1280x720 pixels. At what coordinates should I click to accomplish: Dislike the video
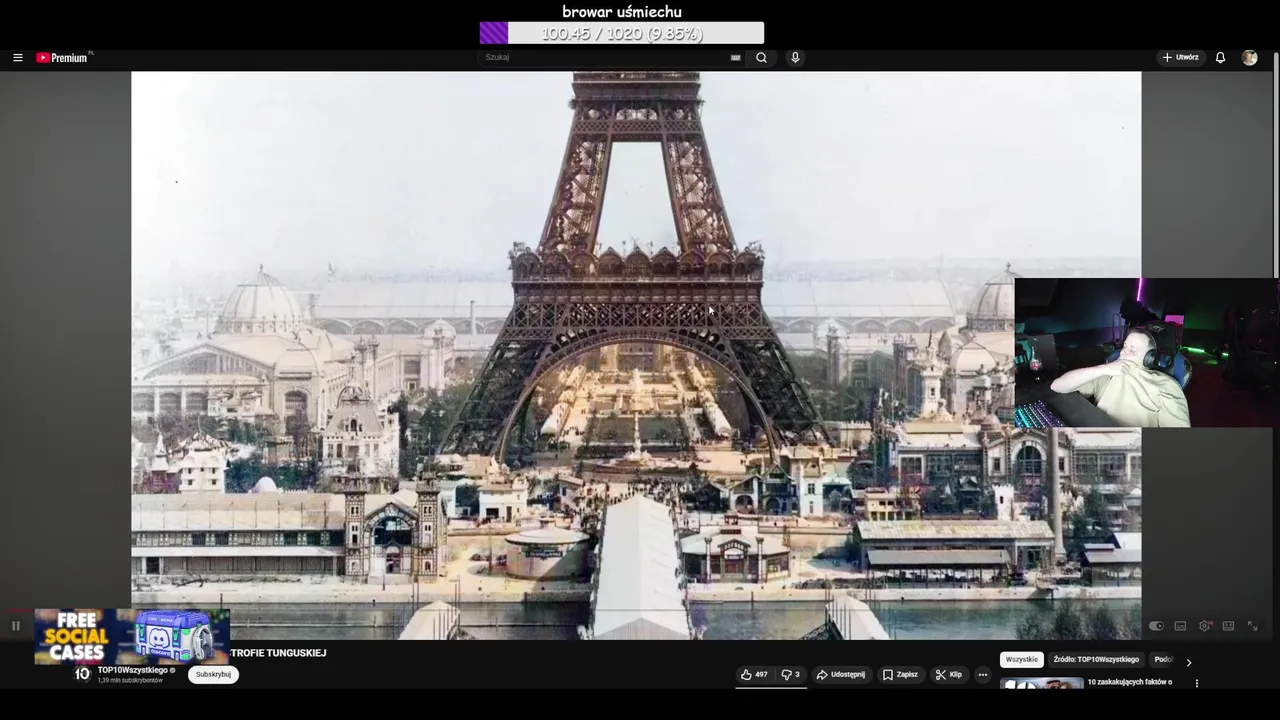[790, 675]
